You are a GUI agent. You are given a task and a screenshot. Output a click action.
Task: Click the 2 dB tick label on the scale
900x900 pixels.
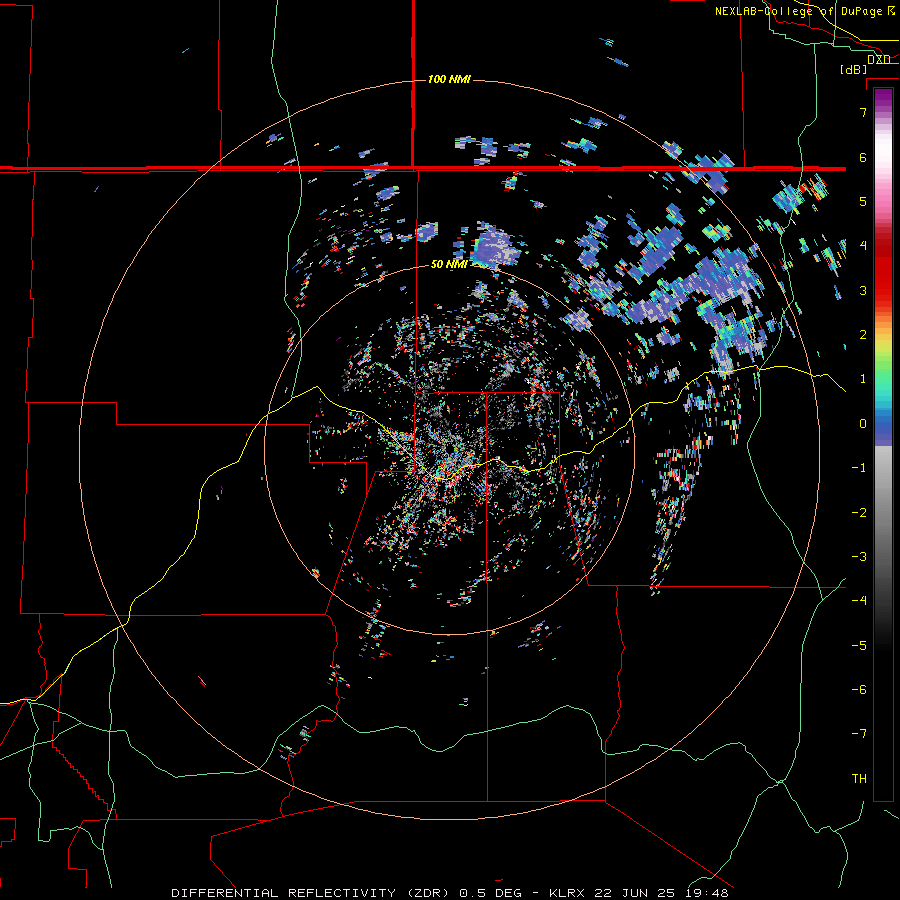(863, 335)
